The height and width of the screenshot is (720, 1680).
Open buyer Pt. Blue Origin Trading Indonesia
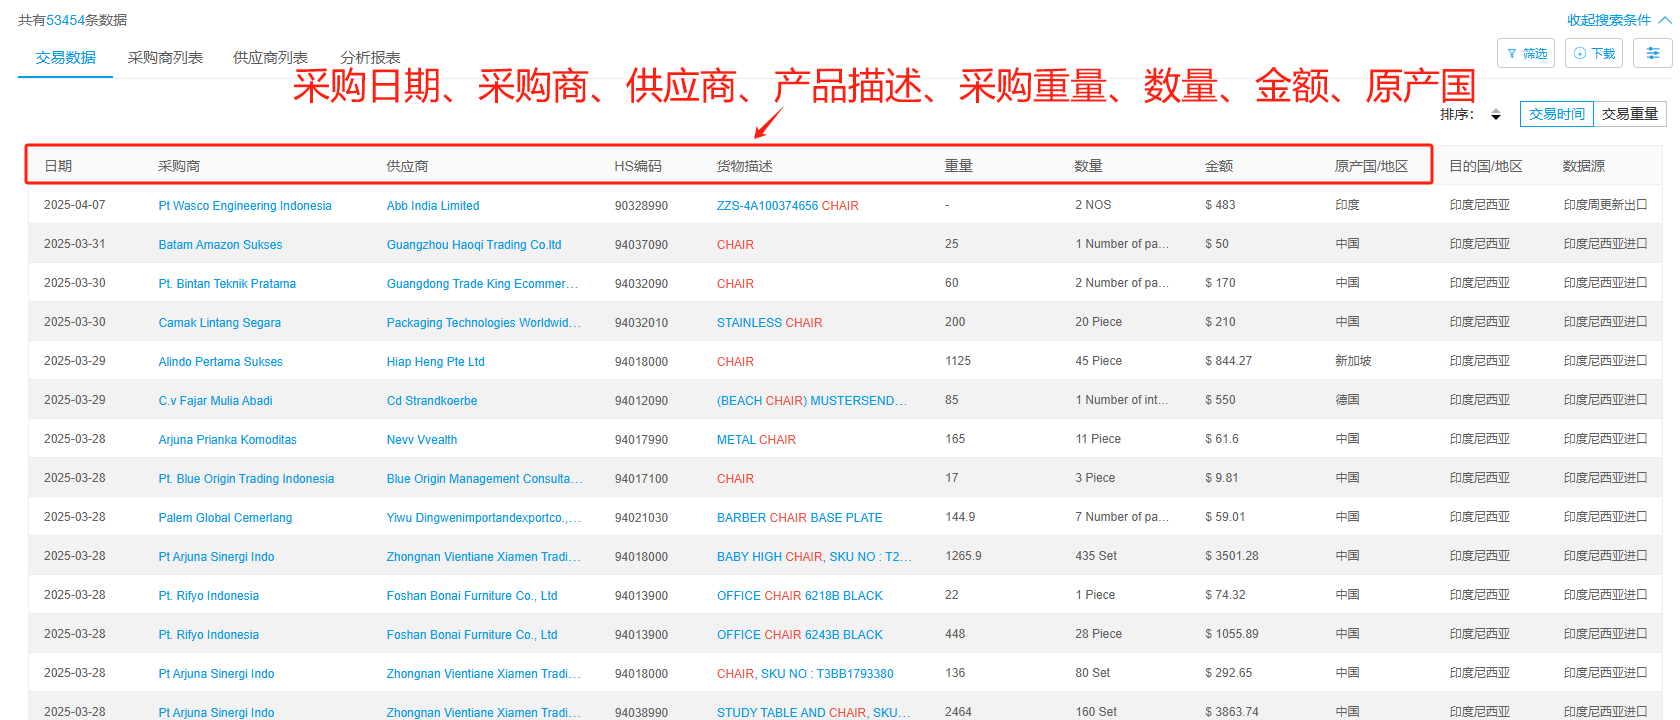[x=246, y=479]
